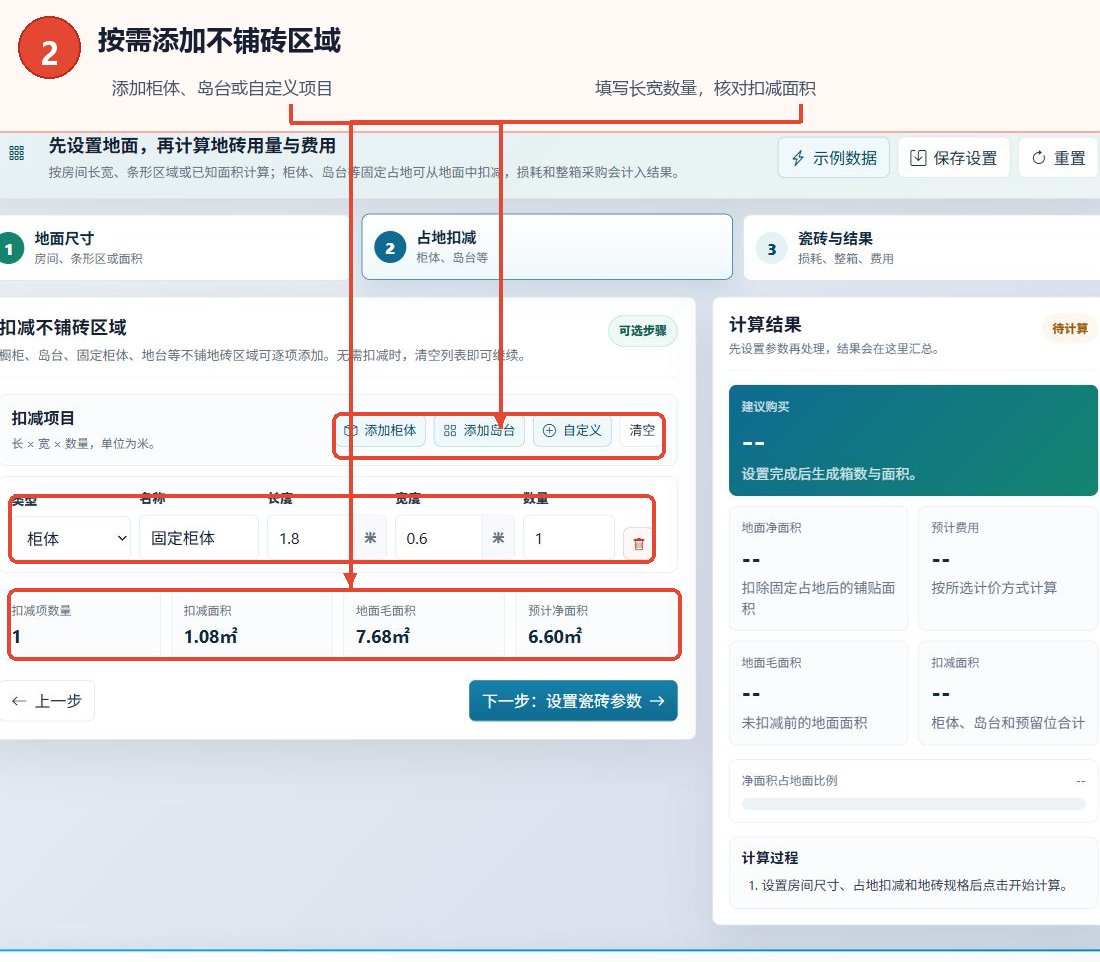Click the 待计算 status badge
The width and height of the screenshot is (1100, 962).
pyautogui.click(x=1070, y=329)
